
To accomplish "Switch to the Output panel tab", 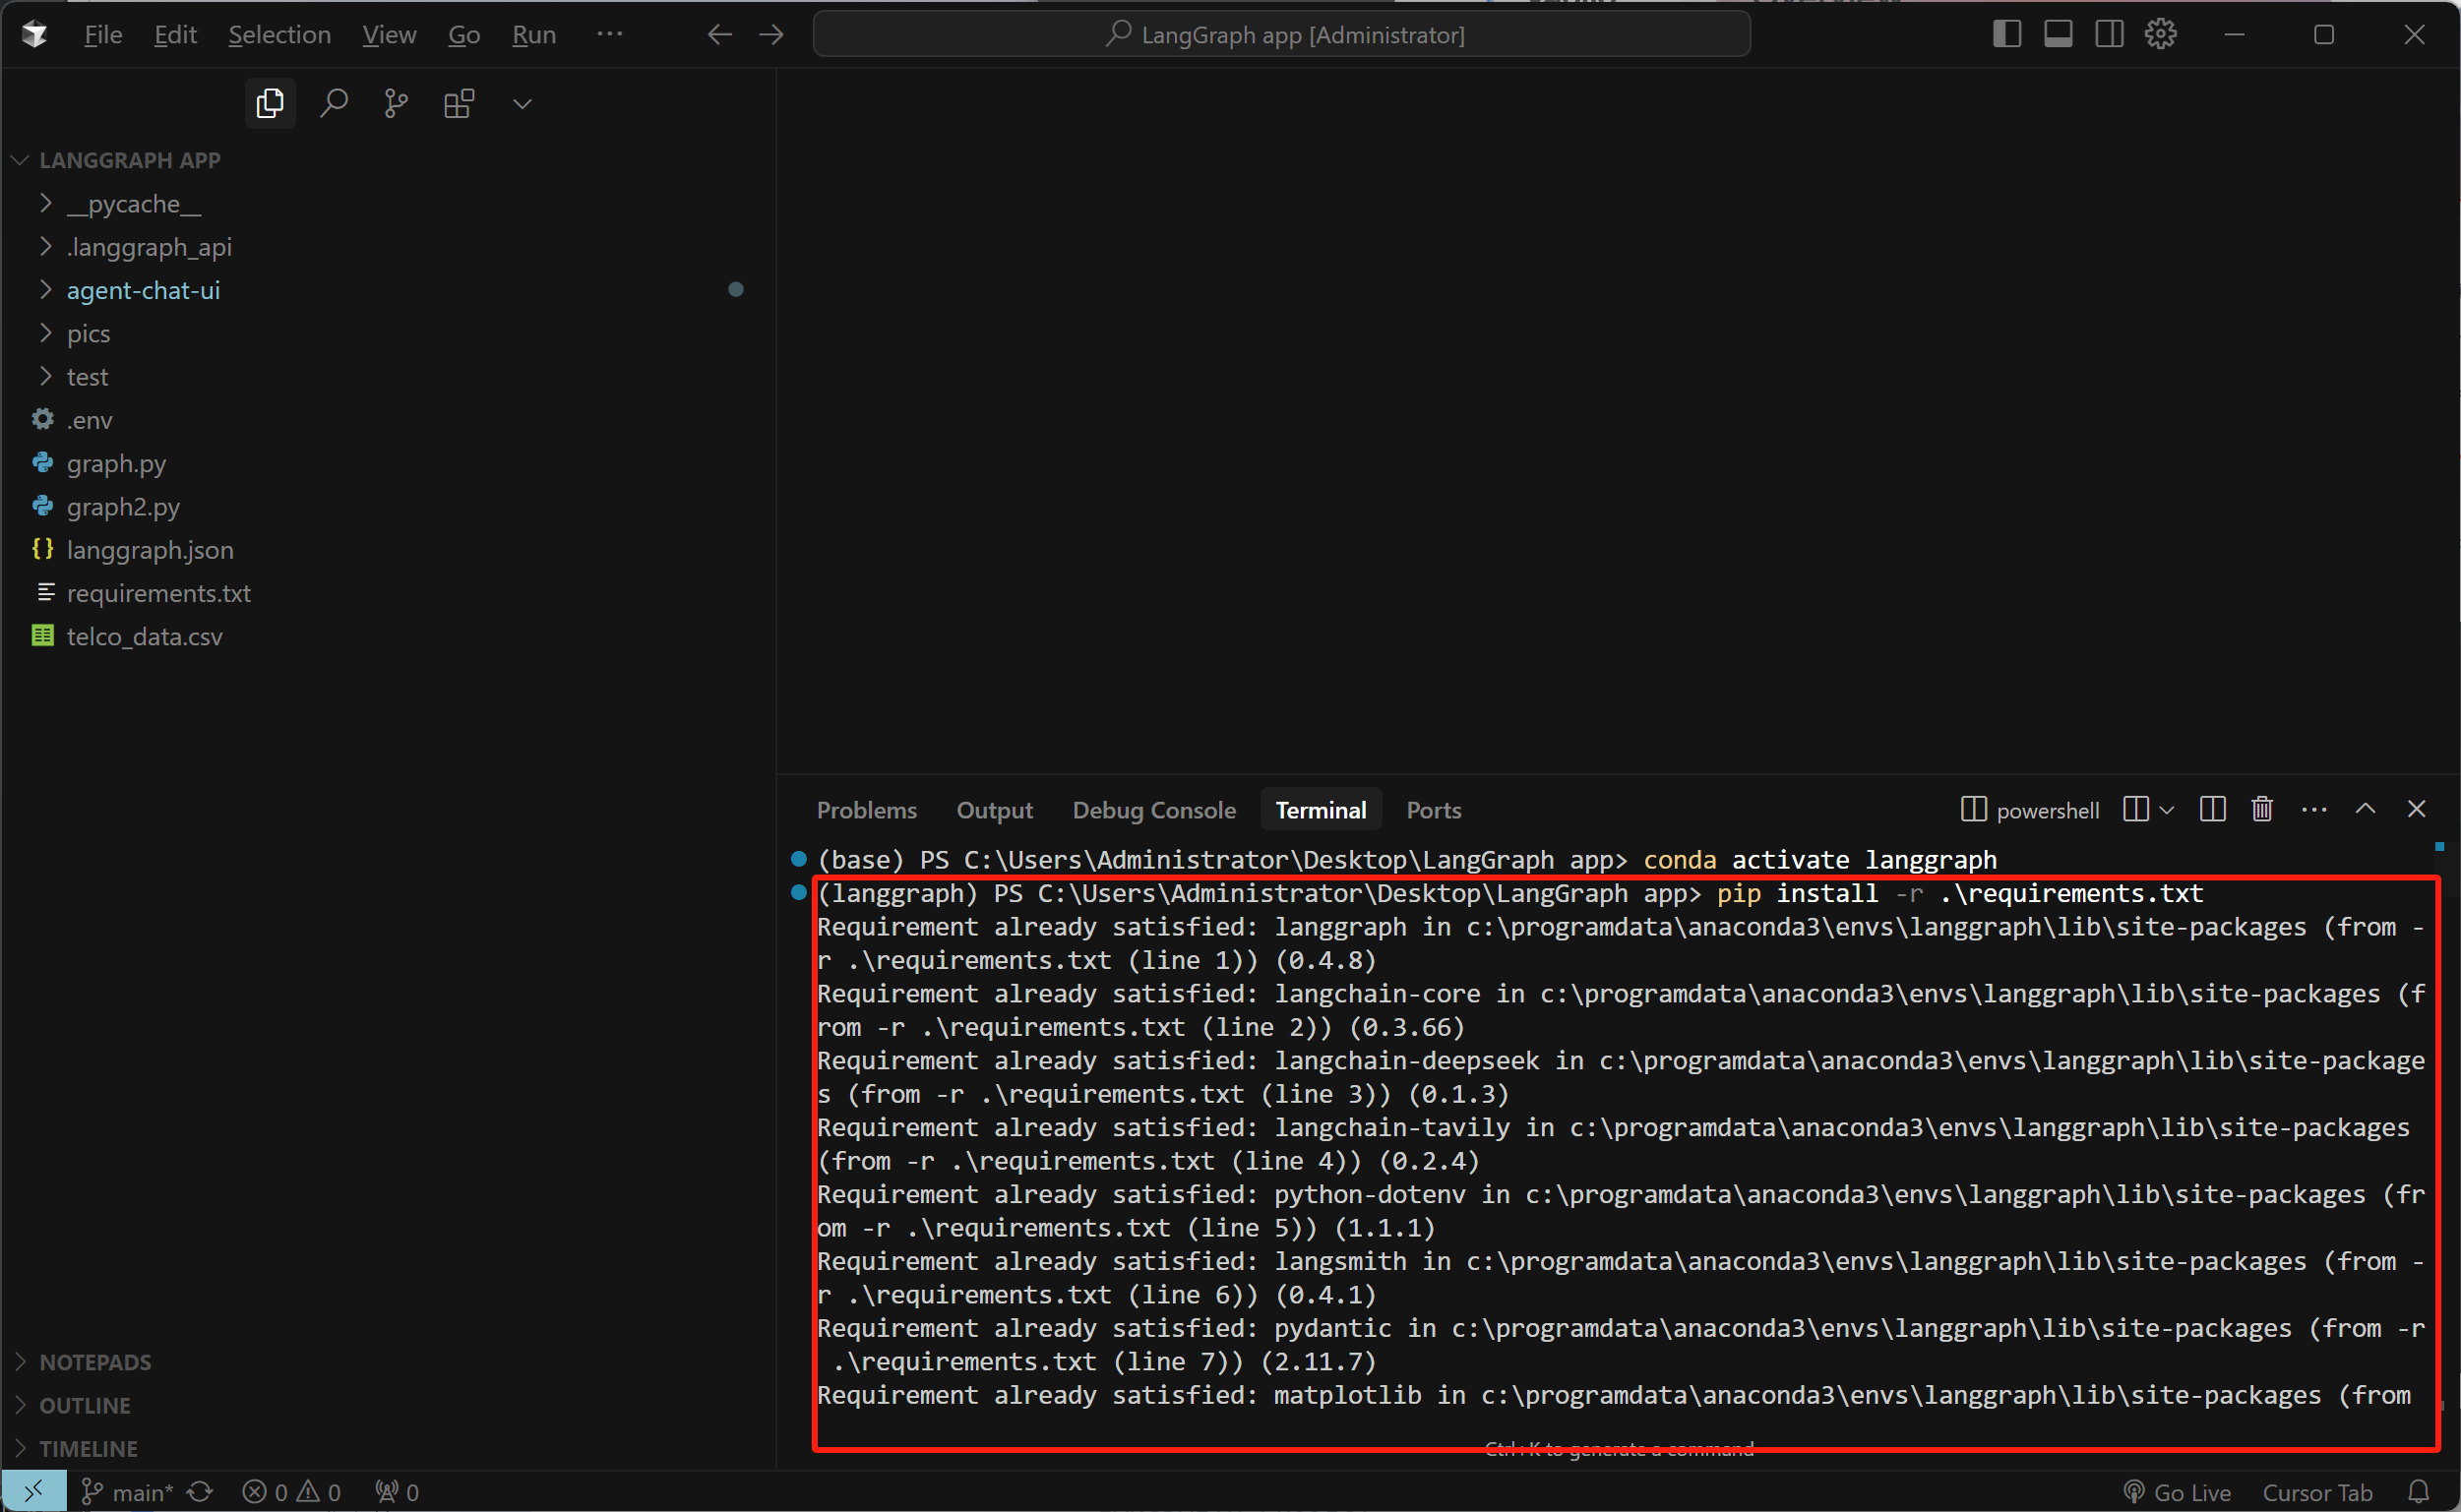I will pos(994,810).
